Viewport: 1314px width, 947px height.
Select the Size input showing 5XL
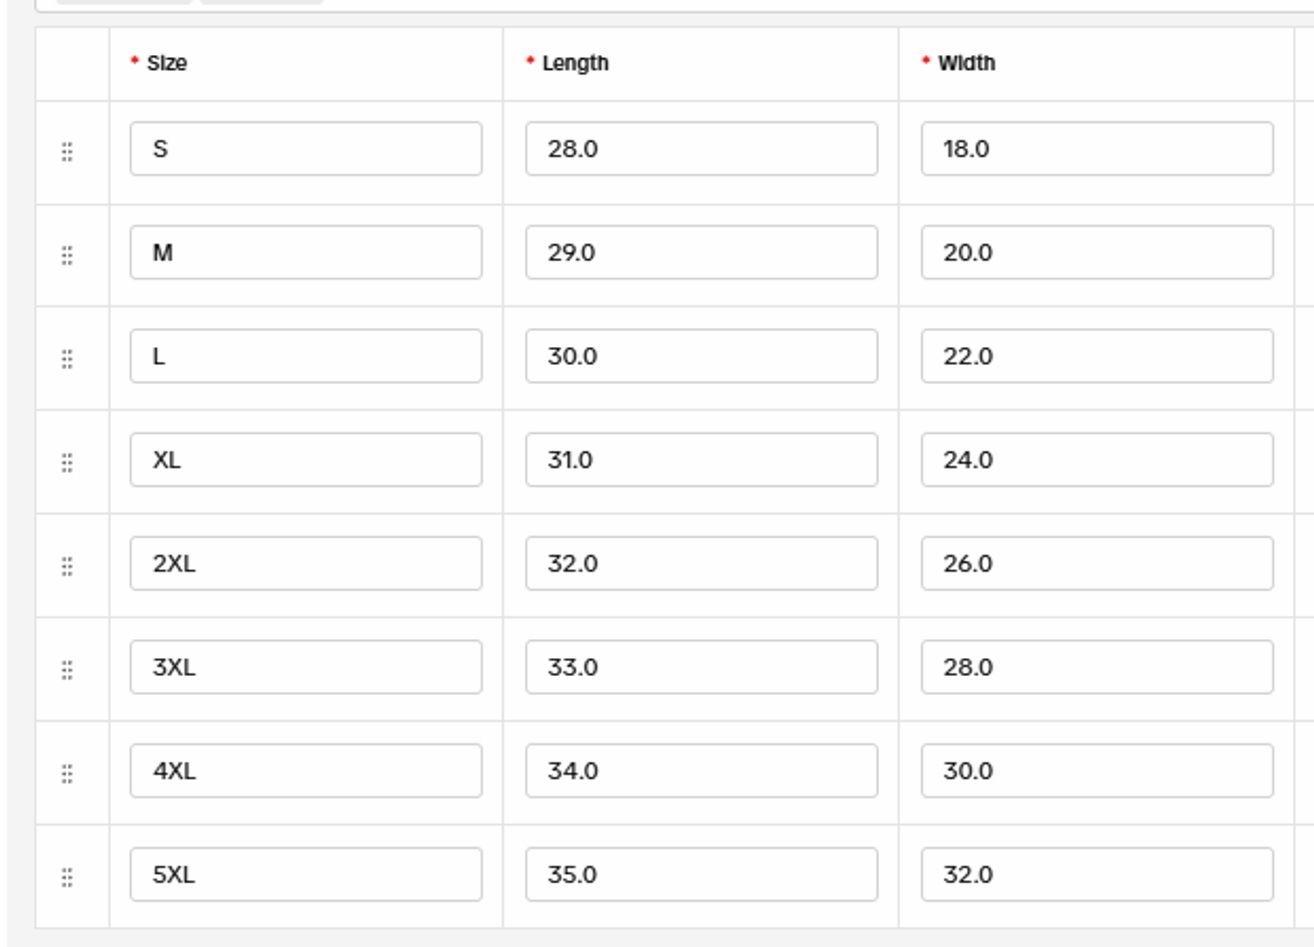click(305, 875)
